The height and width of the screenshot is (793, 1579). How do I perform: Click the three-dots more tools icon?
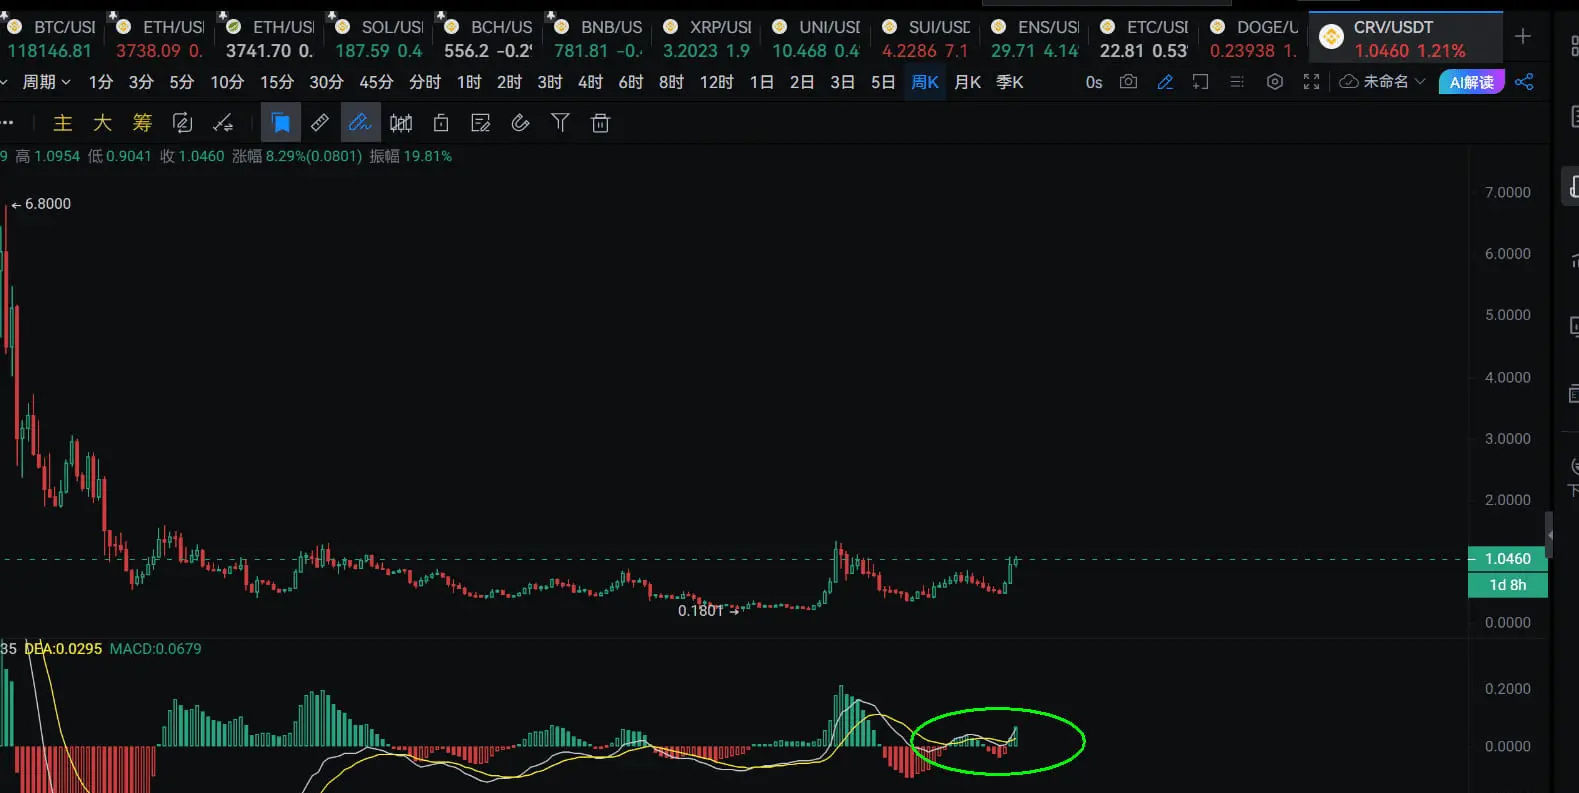(7, 123)
